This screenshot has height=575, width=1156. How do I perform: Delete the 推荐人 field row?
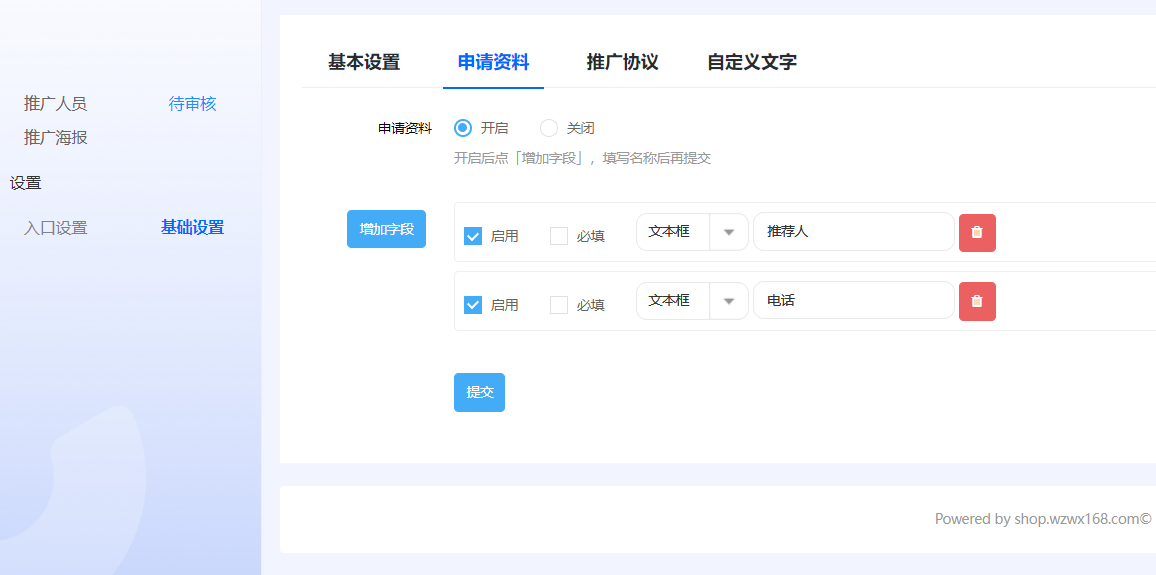pos(977,233)
